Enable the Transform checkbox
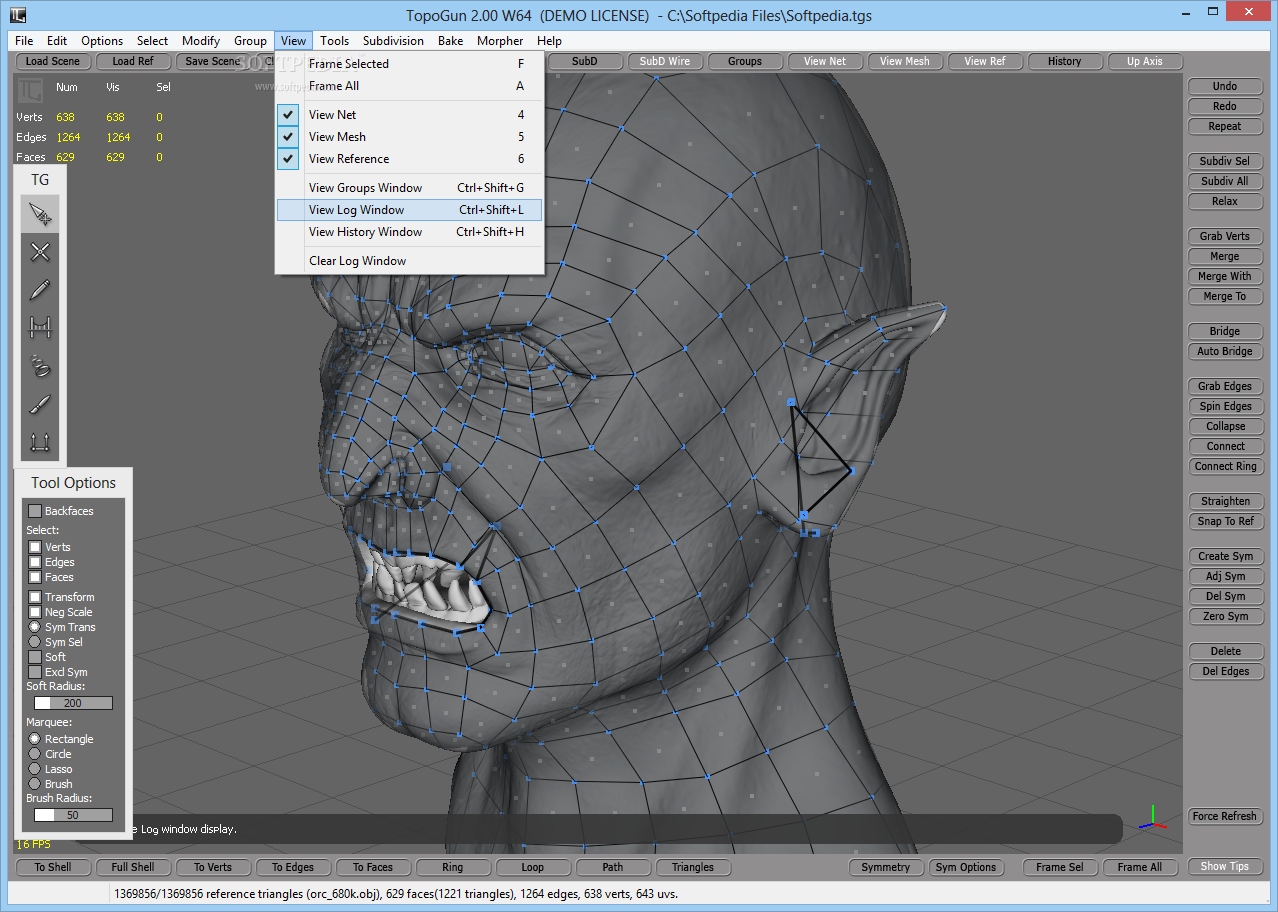Viewport: 1278px width, 912px height. click(x=35, y=597)
